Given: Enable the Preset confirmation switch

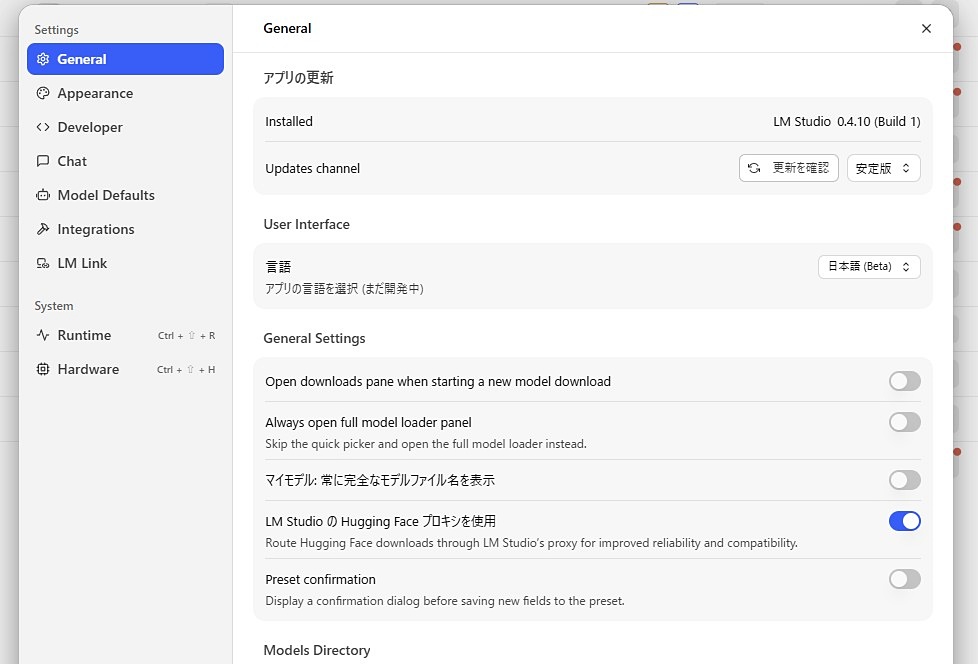Looking at the screenshot, I should (904, 579).
